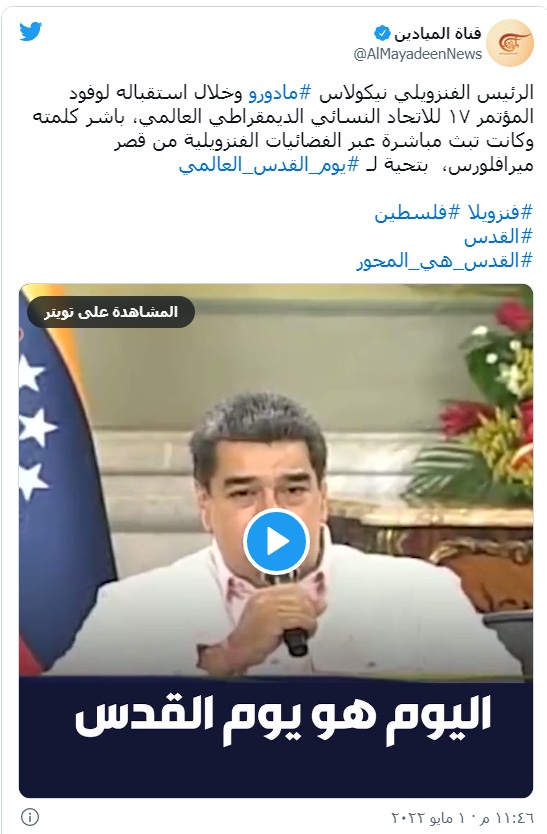The width and height of the screenshot is (547, 834).
Task: Click the tweet body text paragraph
Action: click(x=283, y=129)
